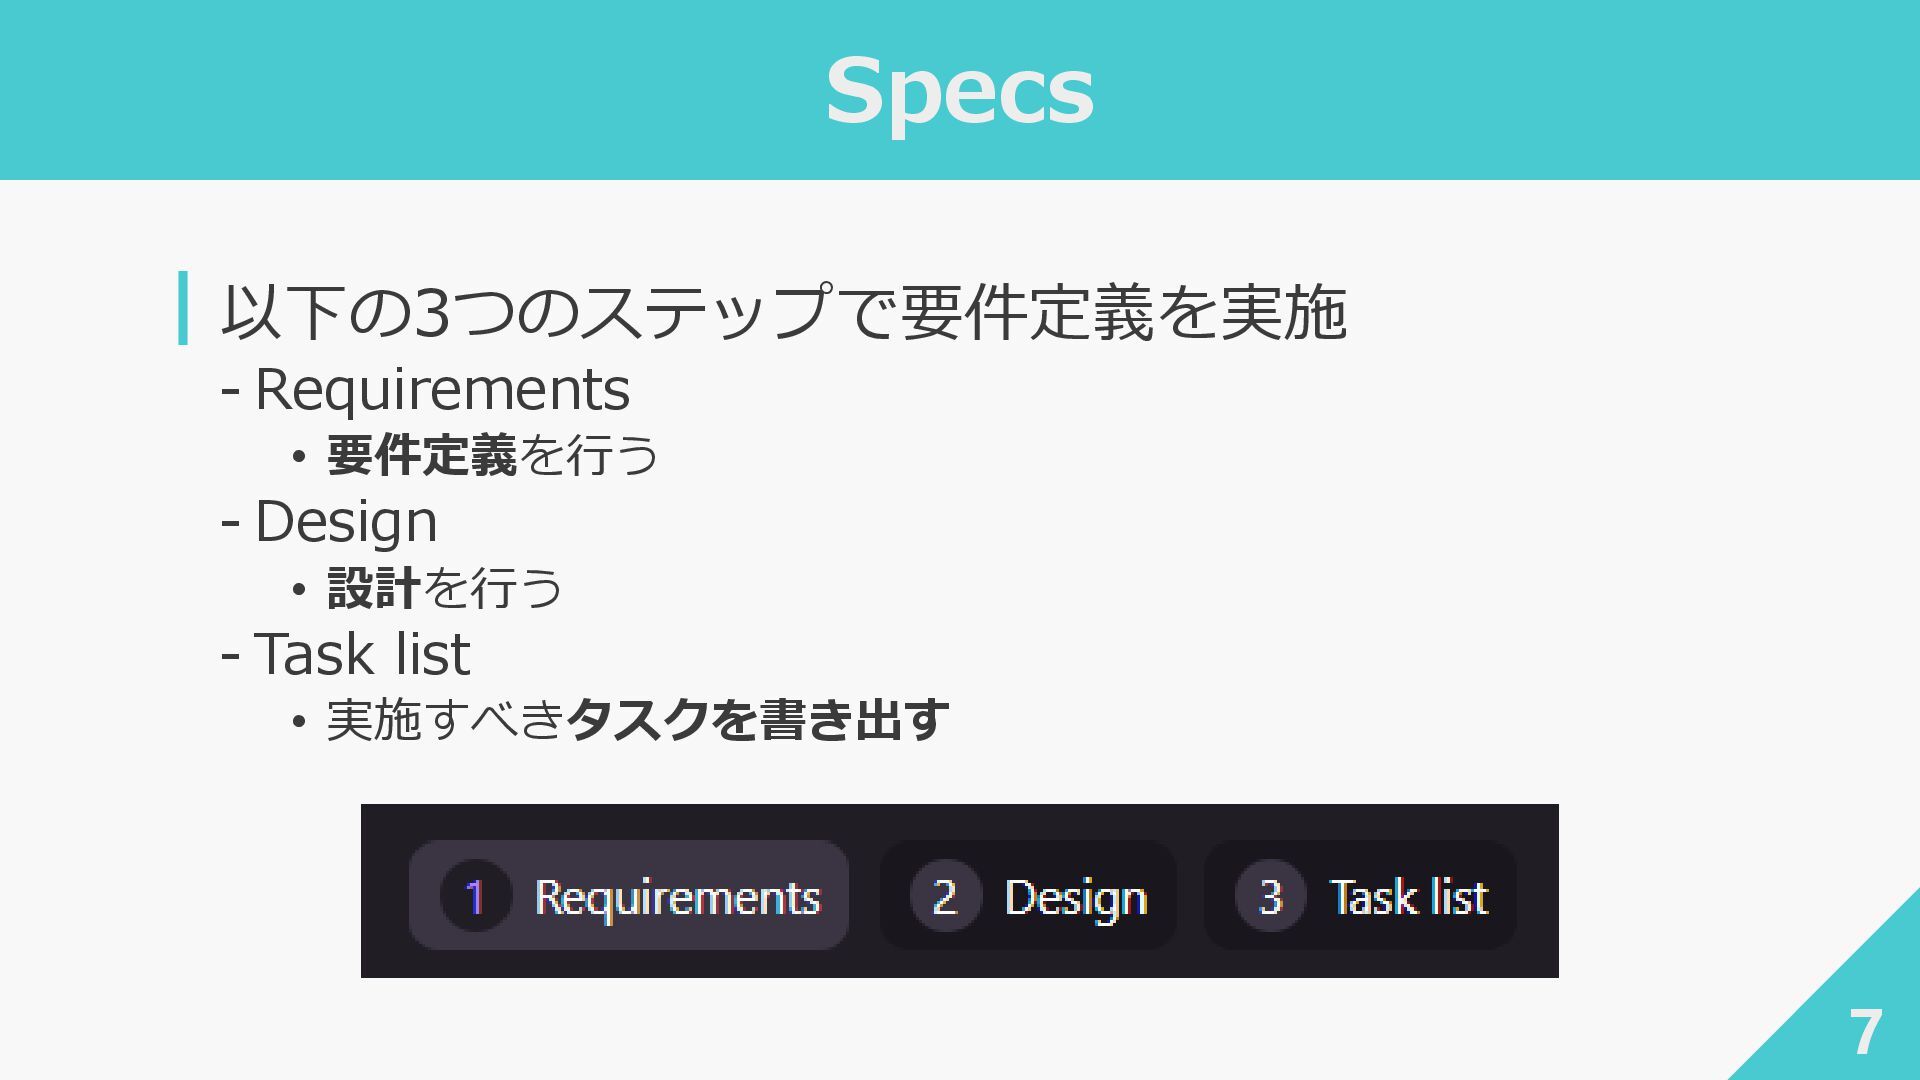Click the bold タスクを書き出す text
This screenshot has width=1920, height=1080.
[x=757, y=719]
